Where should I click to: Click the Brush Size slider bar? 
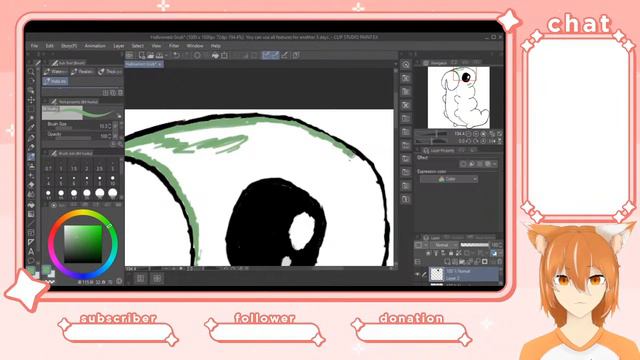[64, 129]
